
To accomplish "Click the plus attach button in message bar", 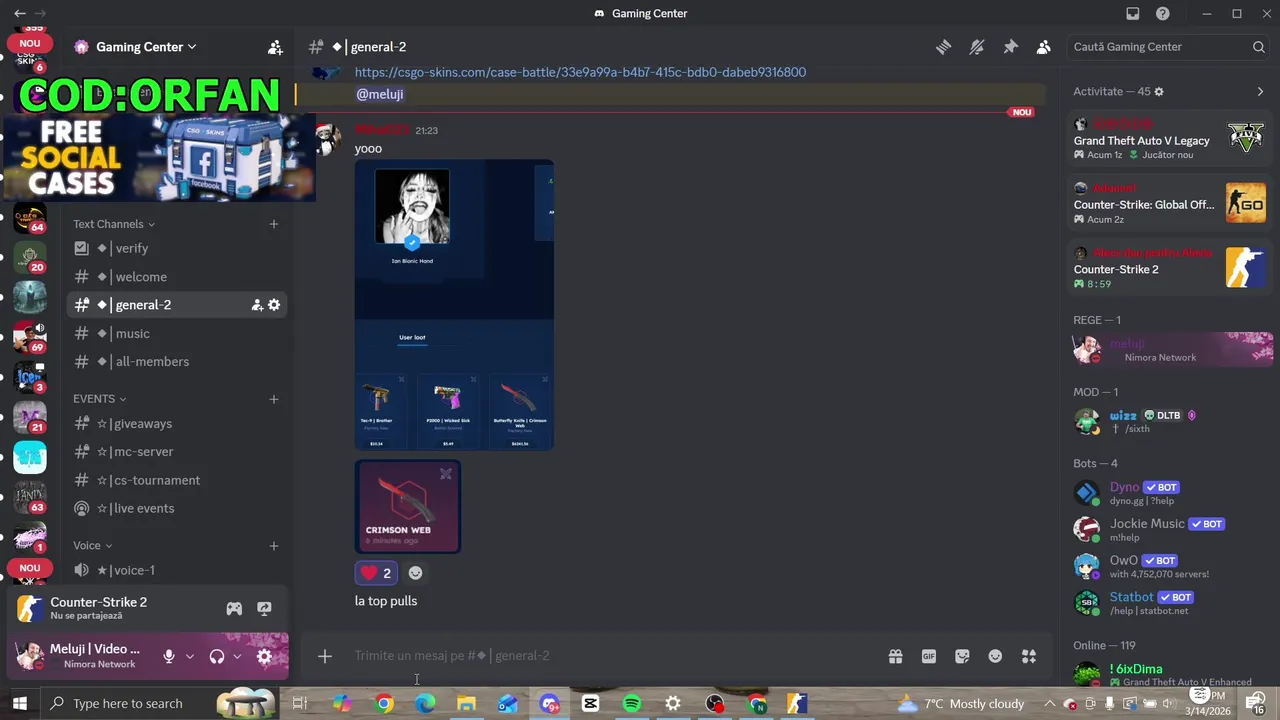I will click(x=324, y=656).
